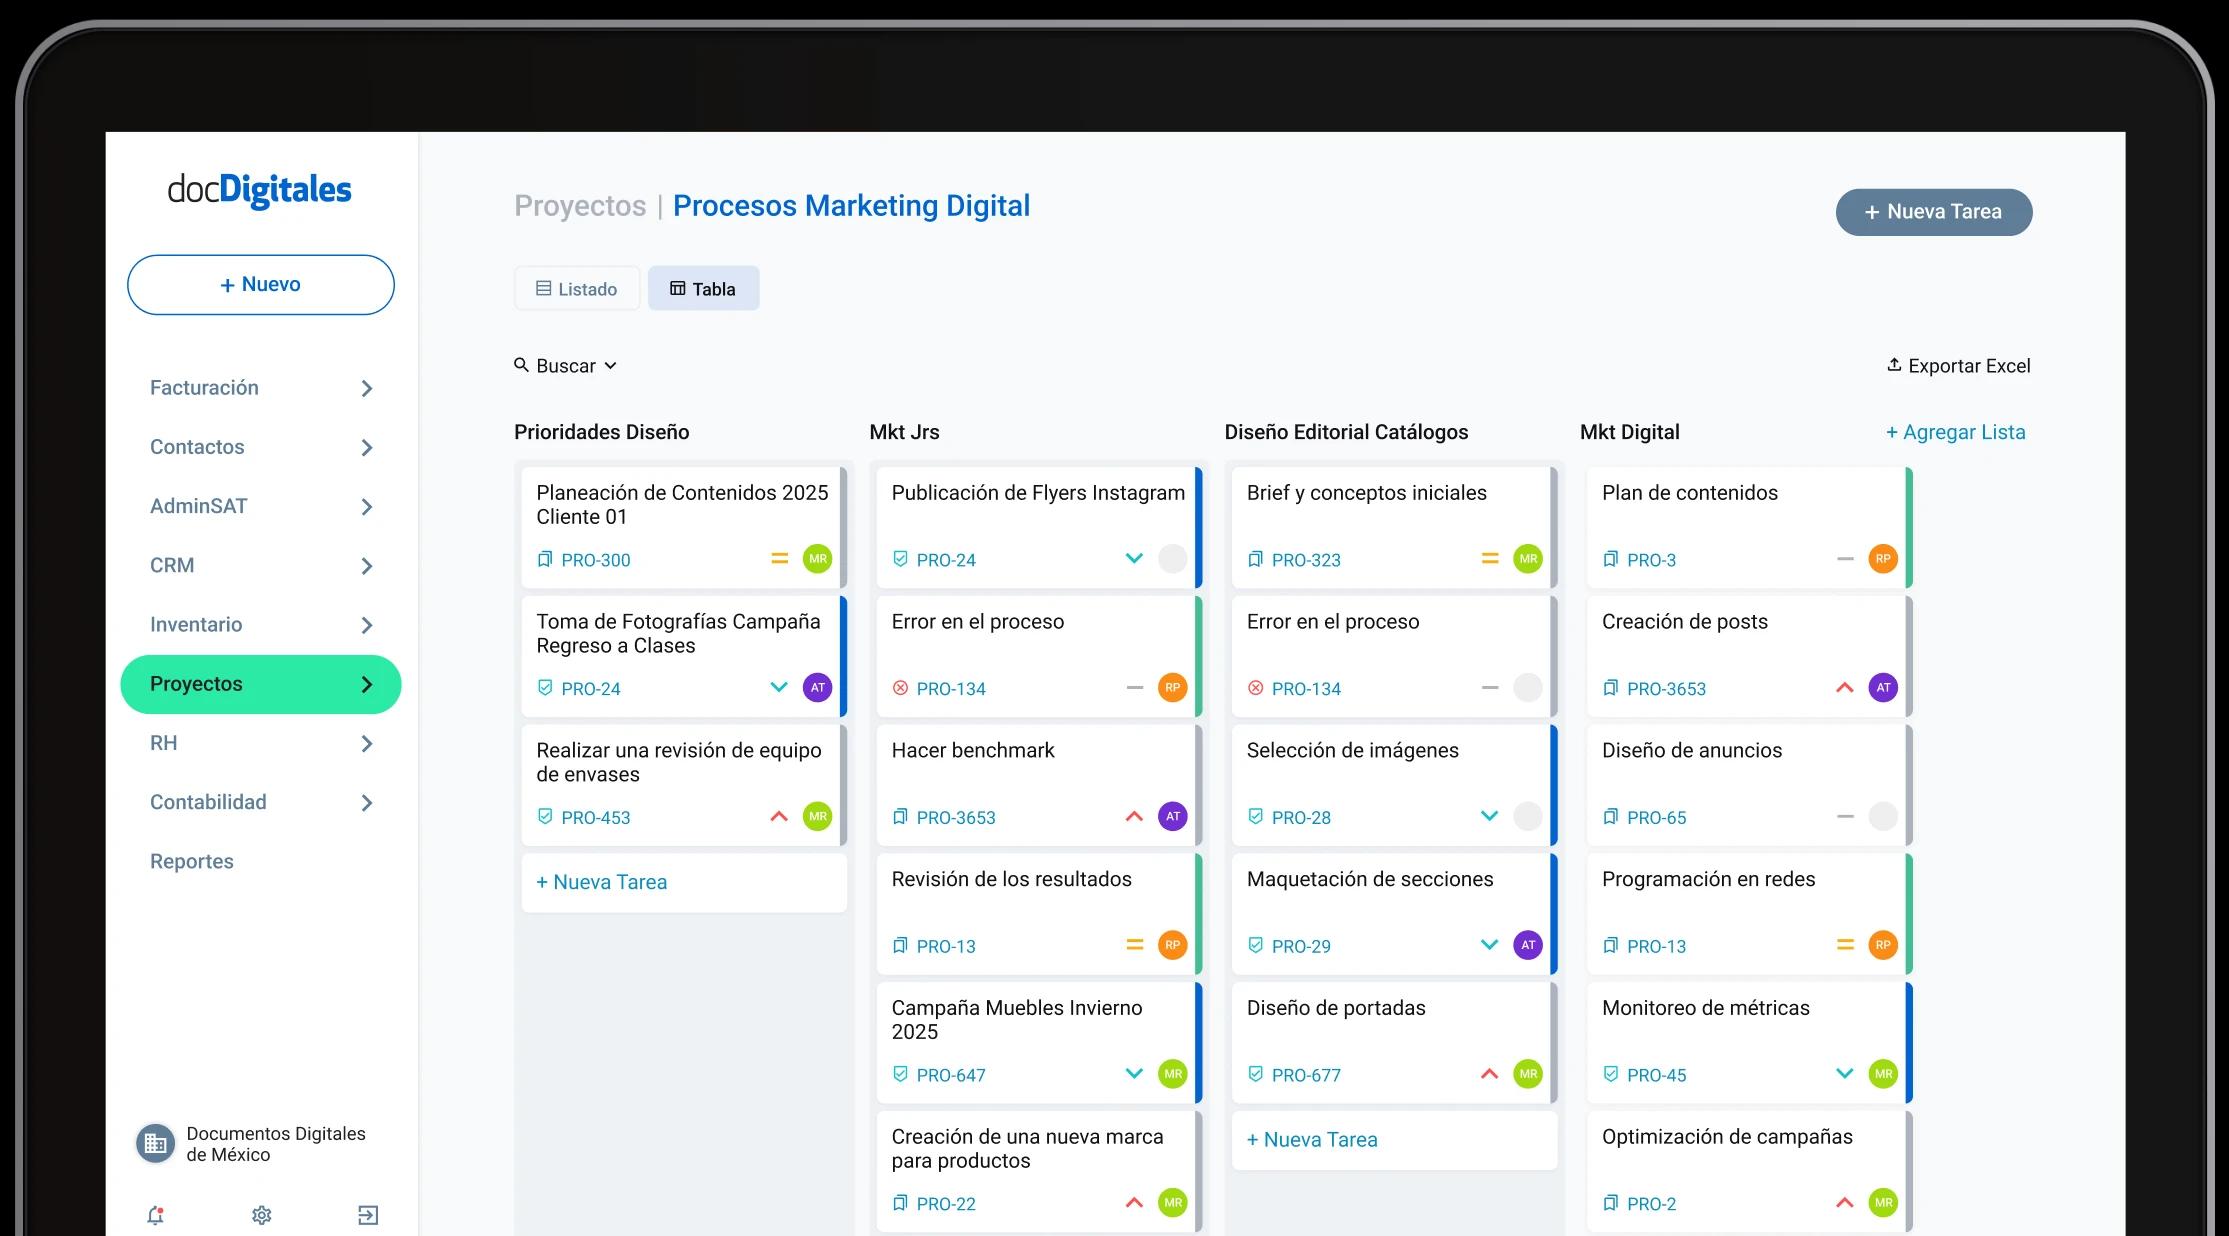Open Reportes in the sidebar
The height and width of the screenshot is (1236, 2229).
coord(192,861)
